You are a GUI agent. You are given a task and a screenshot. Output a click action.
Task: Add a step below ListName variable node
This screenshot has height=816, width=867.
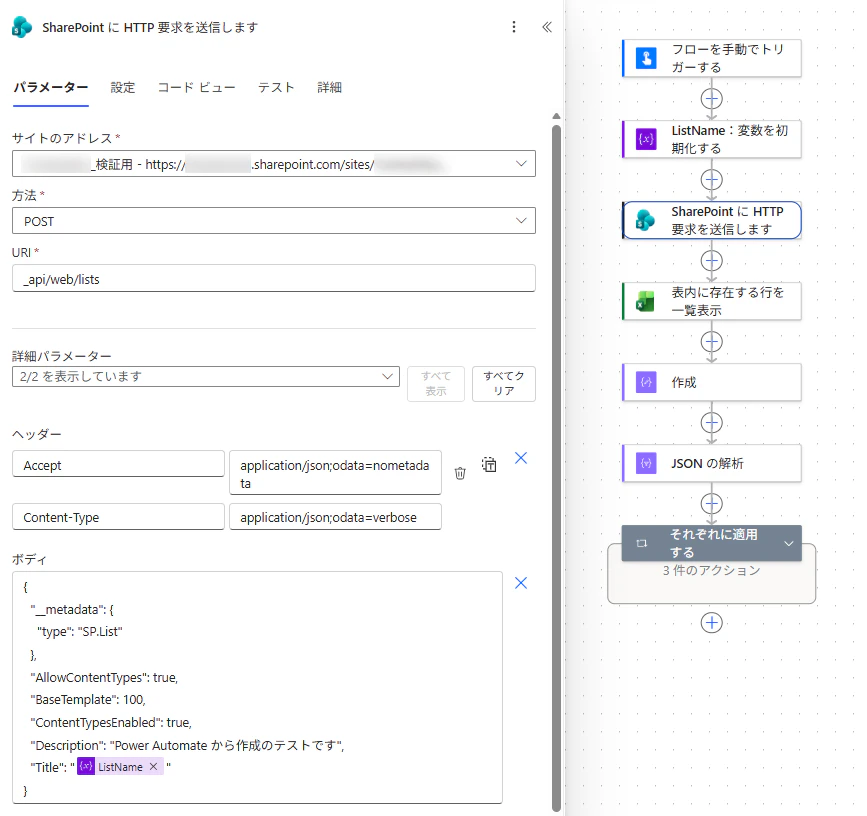click(x=712, y=180)
